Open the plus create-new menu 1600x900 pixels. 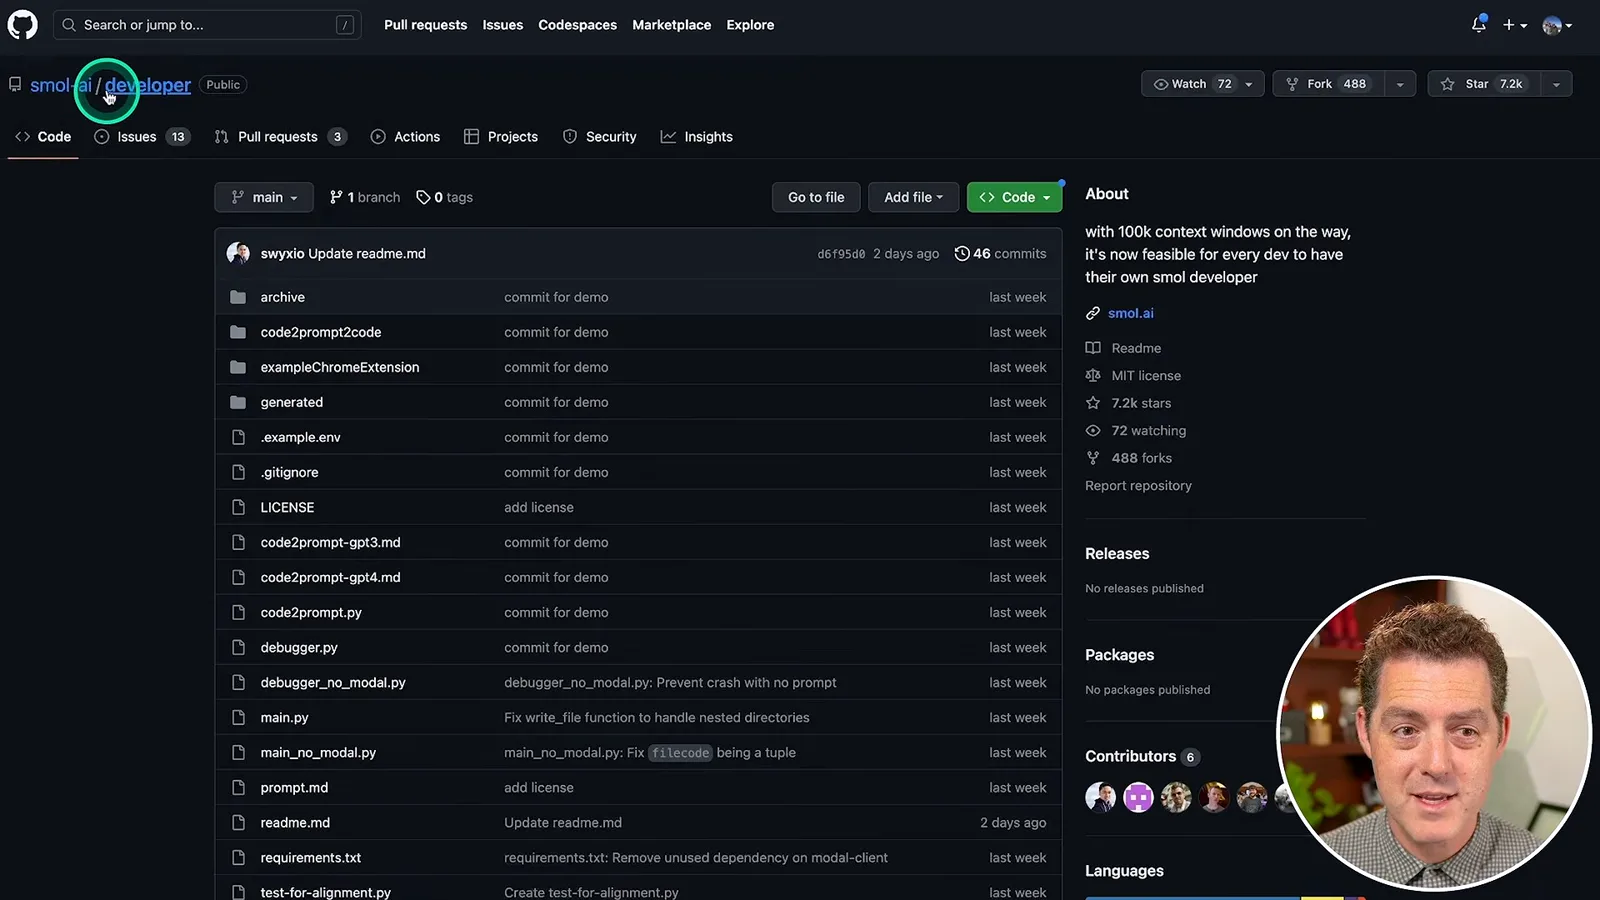click(1514, 25)
